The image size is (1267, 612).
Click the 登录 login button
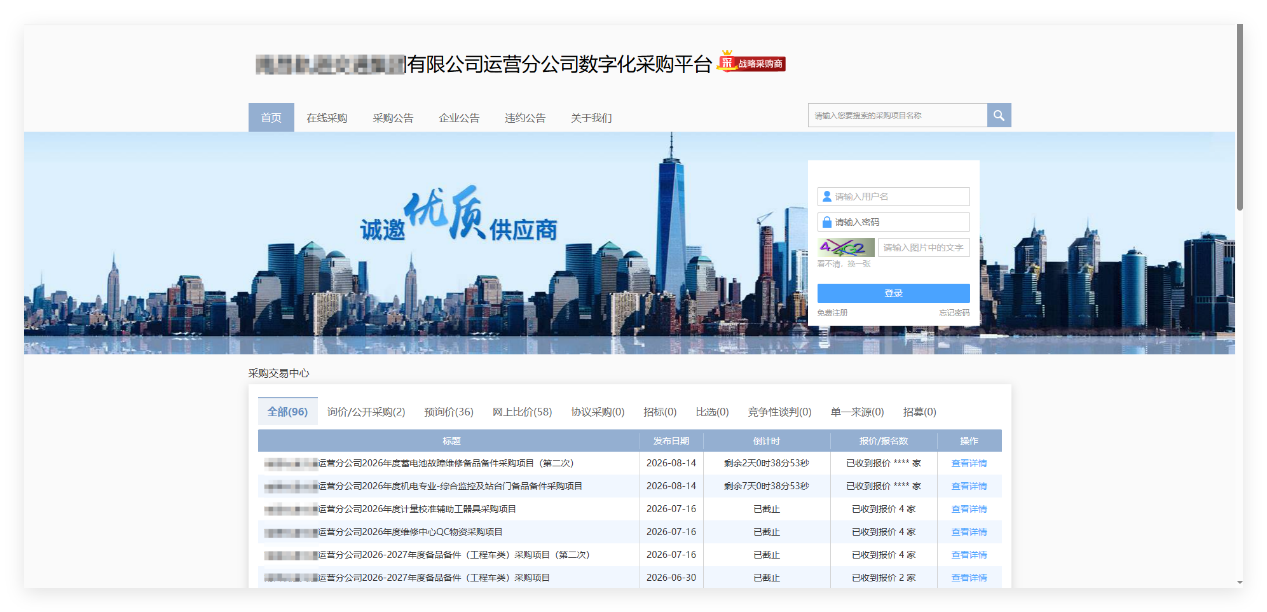click(894, 293)
